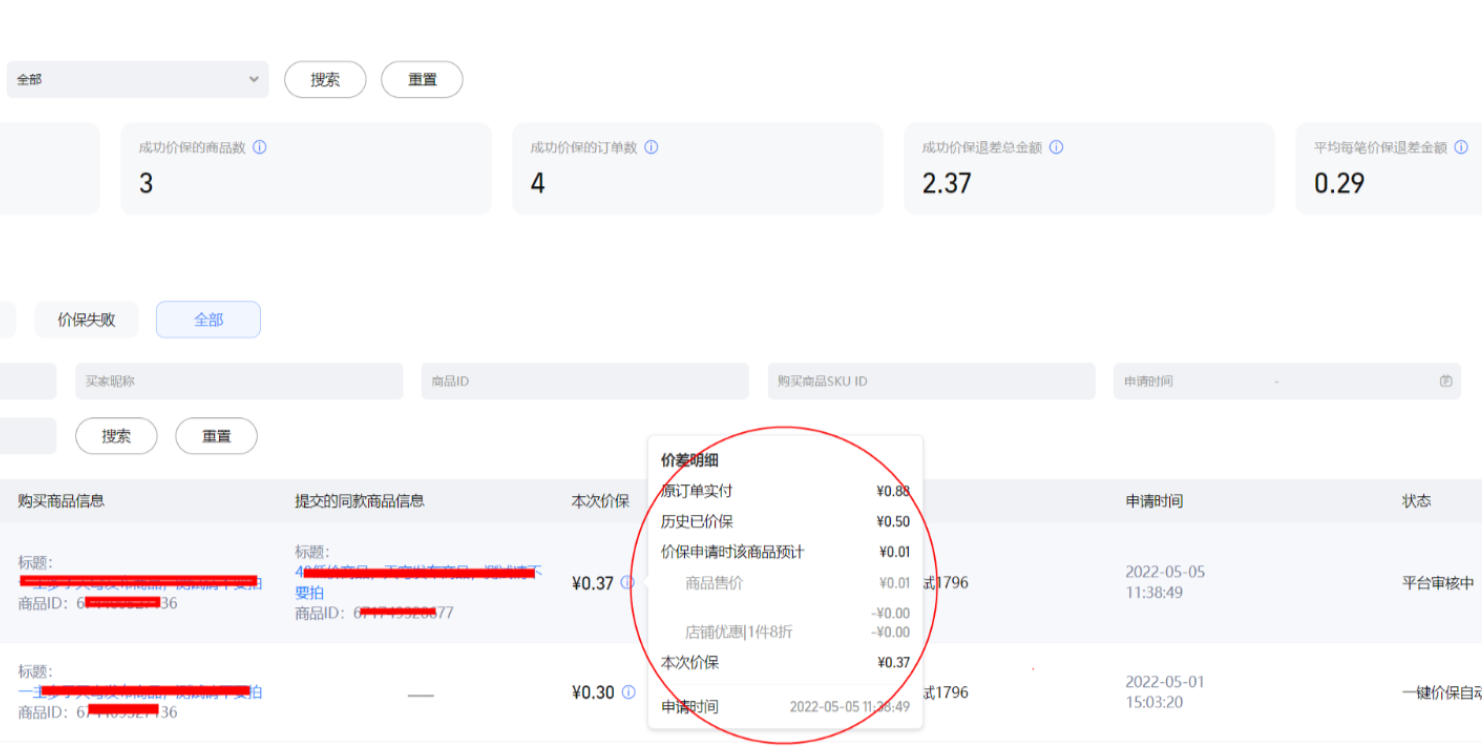Click the value 3 under 成功价保的商品数
Image resolution: width=1482 pixels, height=746 pixels.
point(146,183)
